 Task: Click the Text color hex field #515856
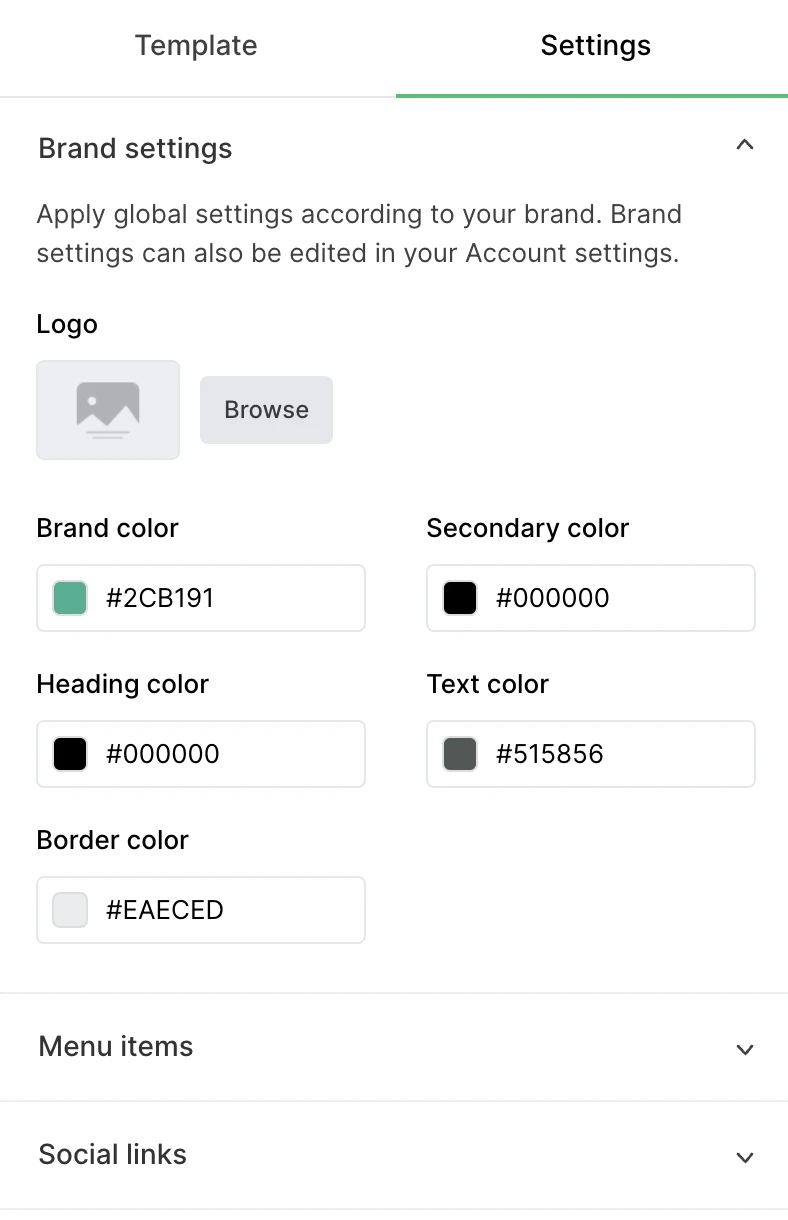618,754
